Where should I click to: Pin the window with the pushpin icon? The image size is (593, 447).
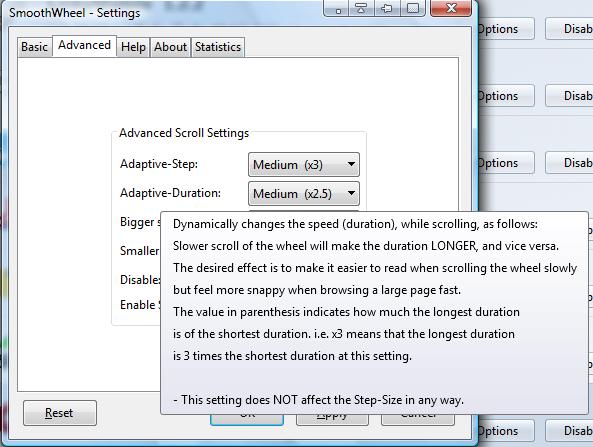click(x=387, y=8)
